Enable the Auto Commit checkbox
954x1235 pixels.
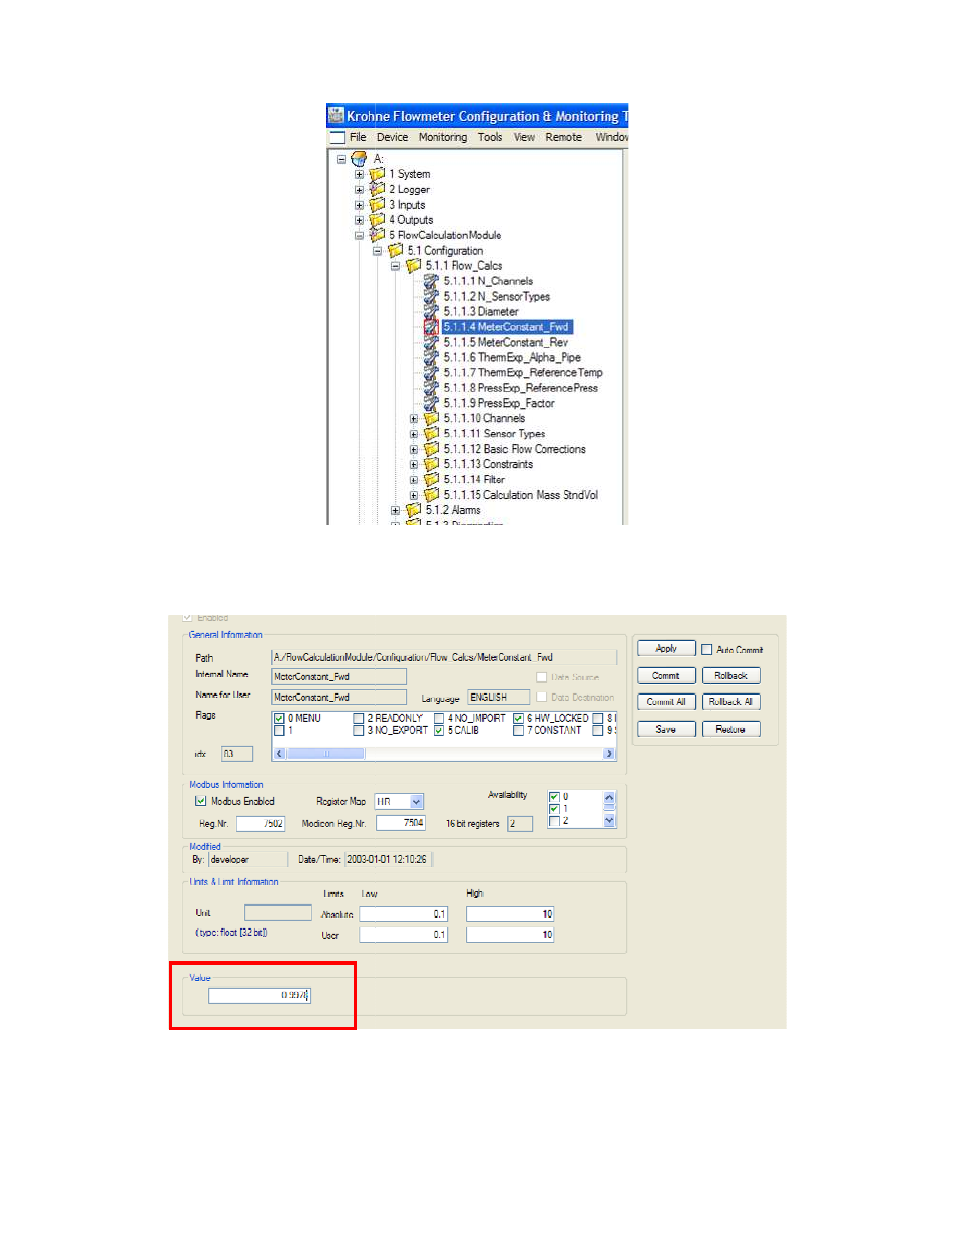(707, 649)
